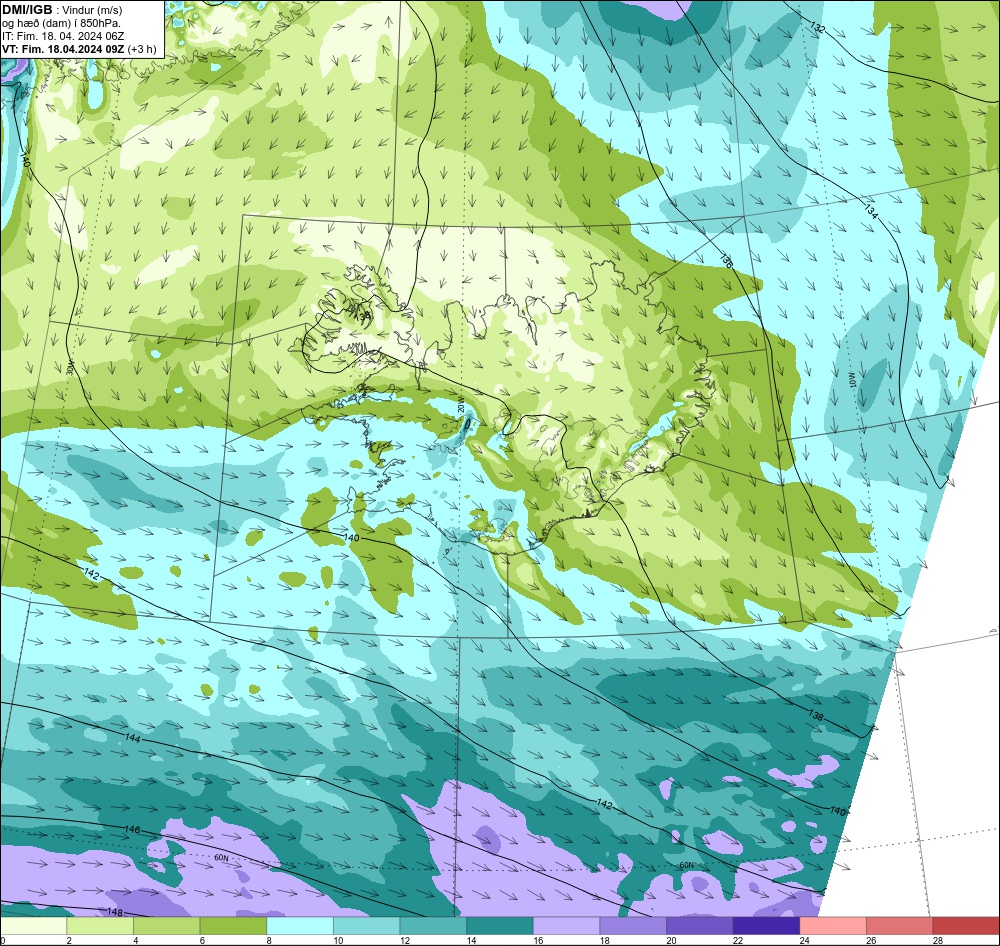The width and height of the screenshot is (1000, 946).
Task: Click the 14–16 m/s dark teal legend swatch
Action: click(499, 926)
